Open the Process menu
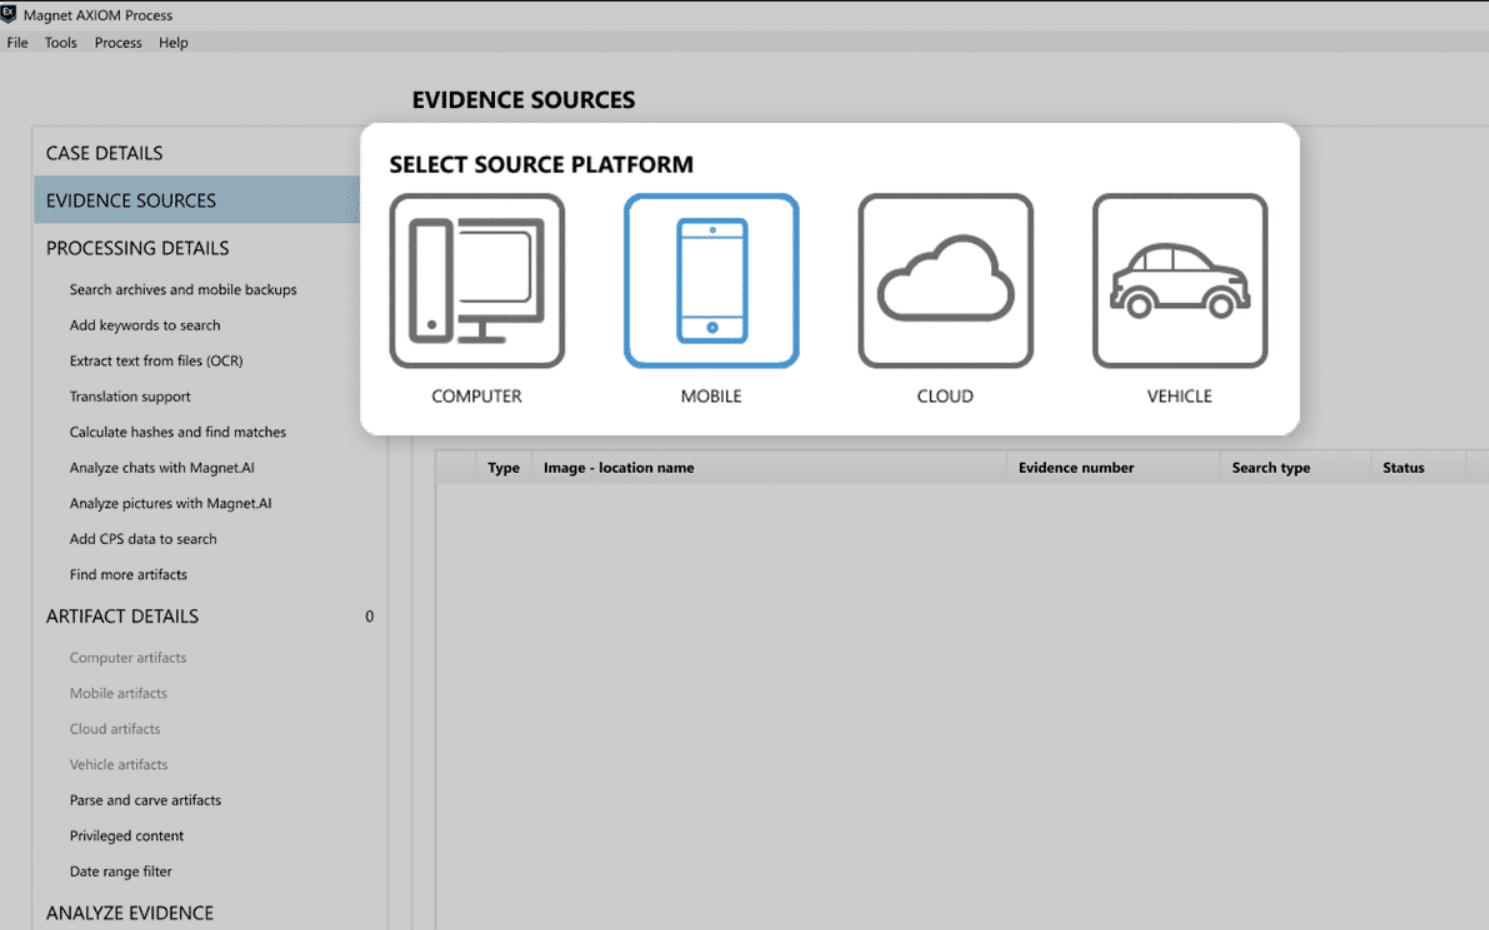 (118, 43)
